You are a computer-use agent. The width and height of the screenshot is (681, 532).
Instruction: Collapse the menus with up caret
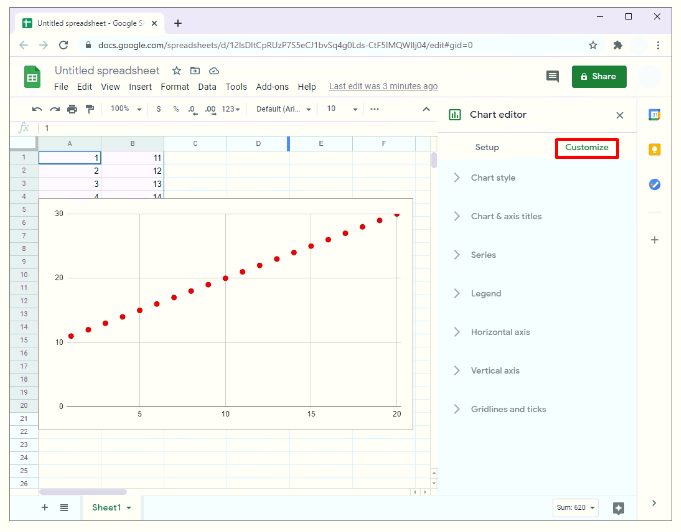coord(426,109)
